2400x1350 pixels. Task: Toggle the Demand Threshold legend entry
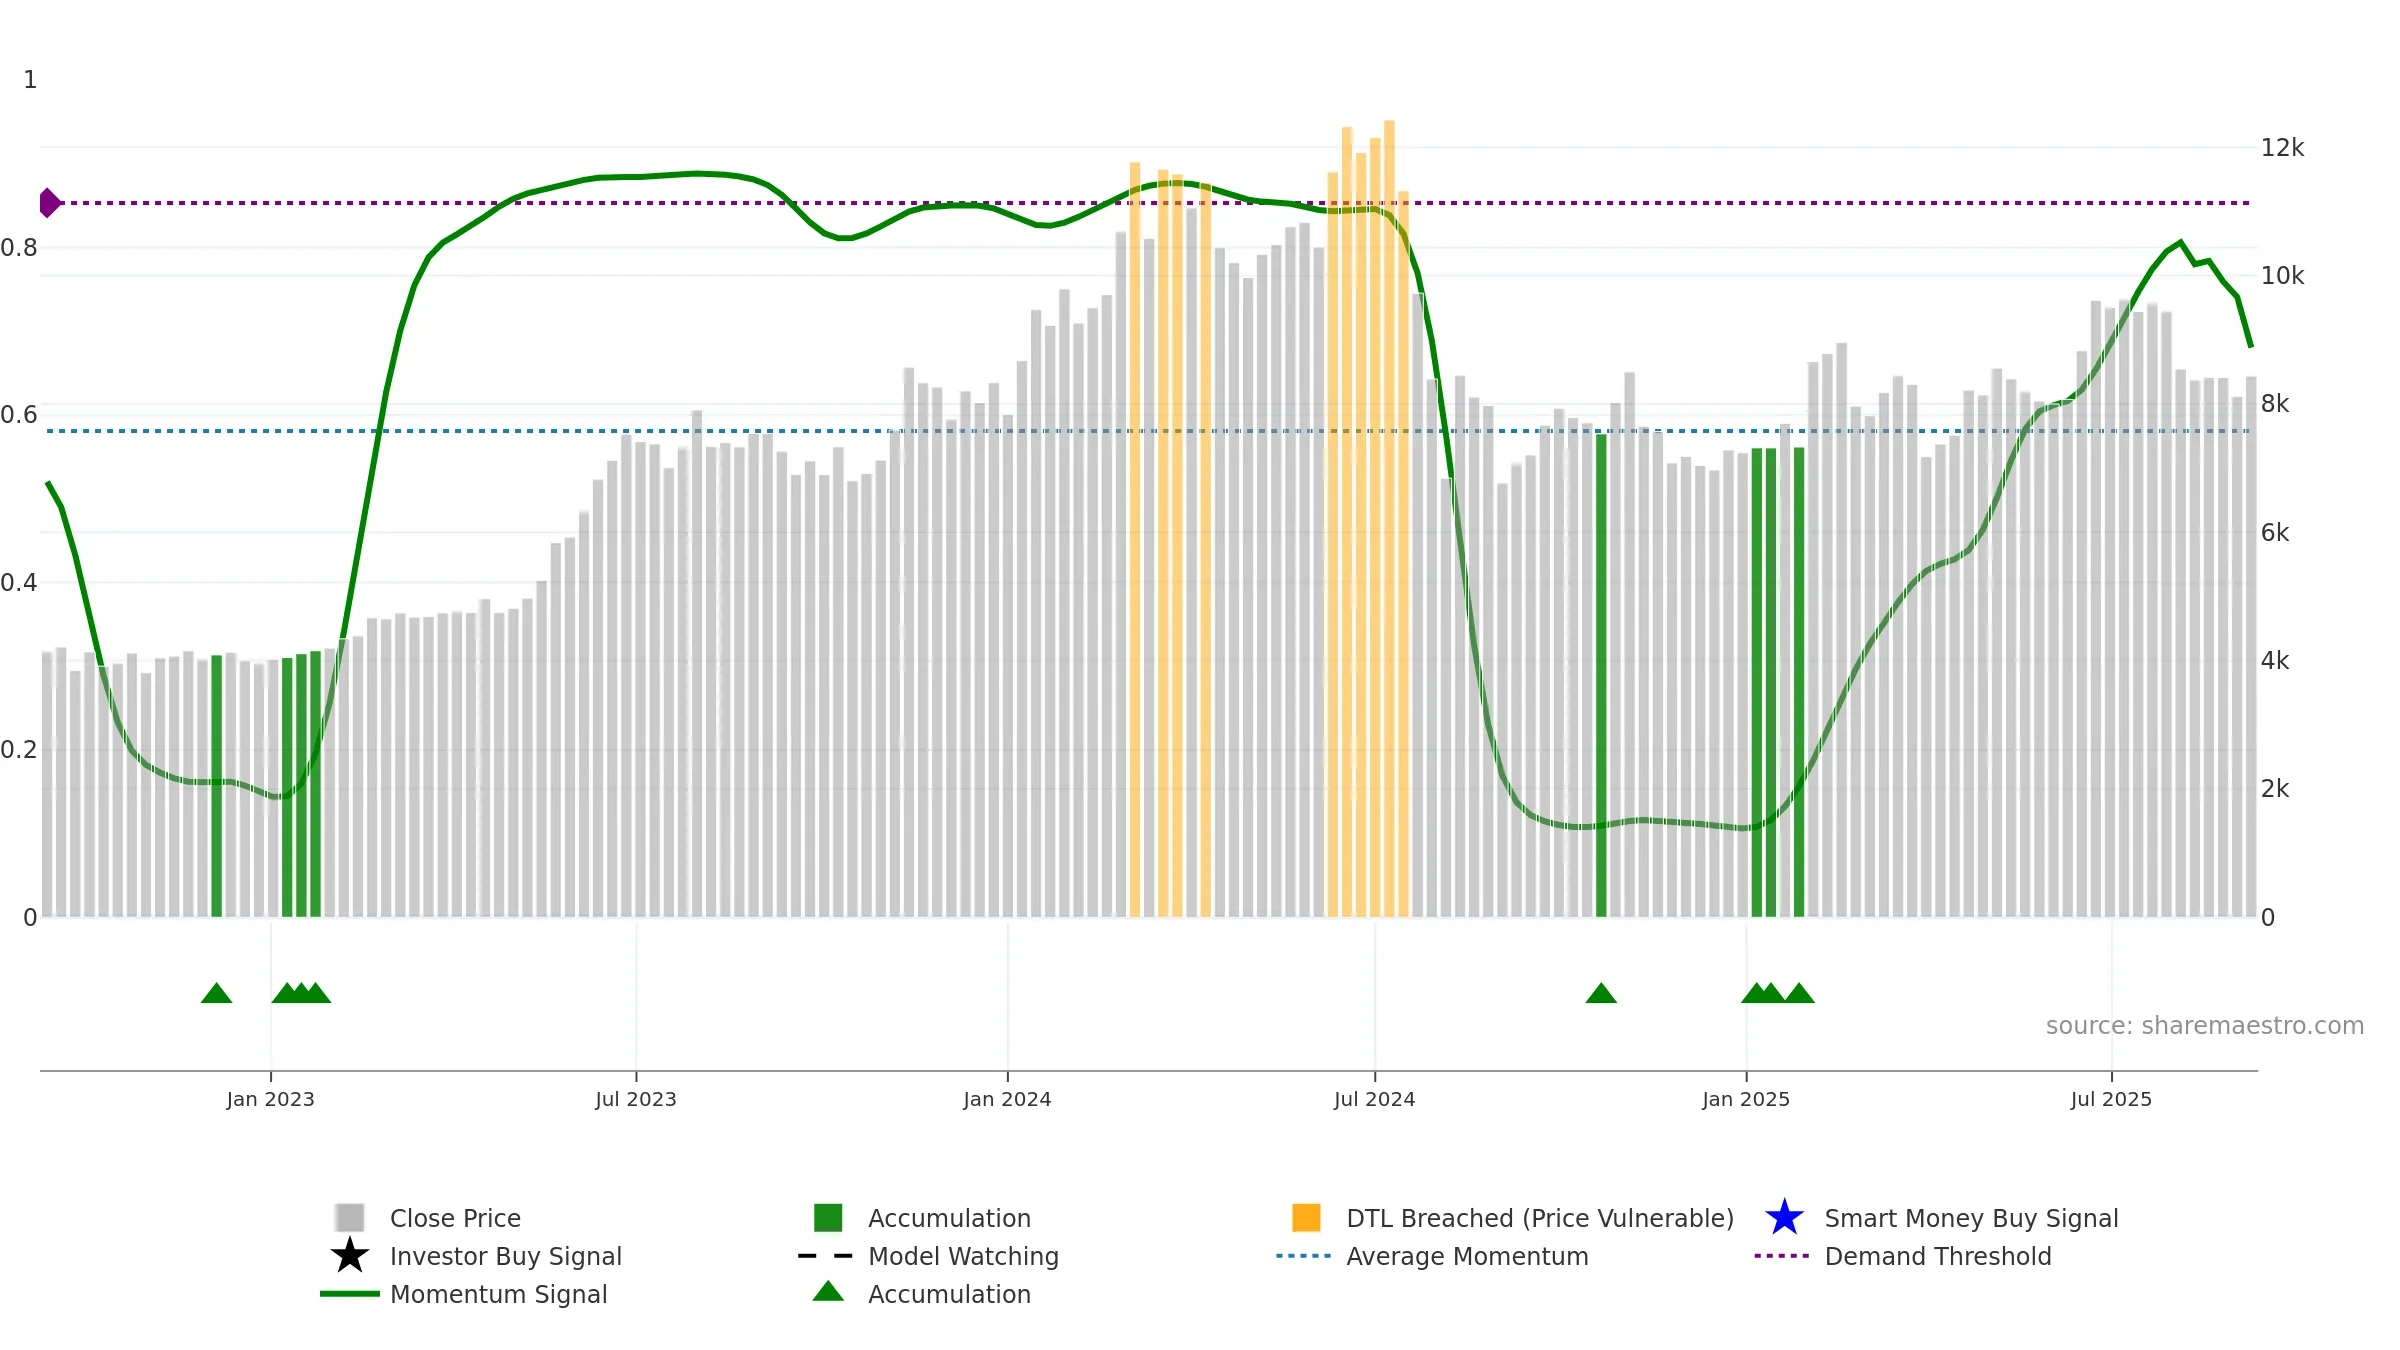click(1903, 1256)
